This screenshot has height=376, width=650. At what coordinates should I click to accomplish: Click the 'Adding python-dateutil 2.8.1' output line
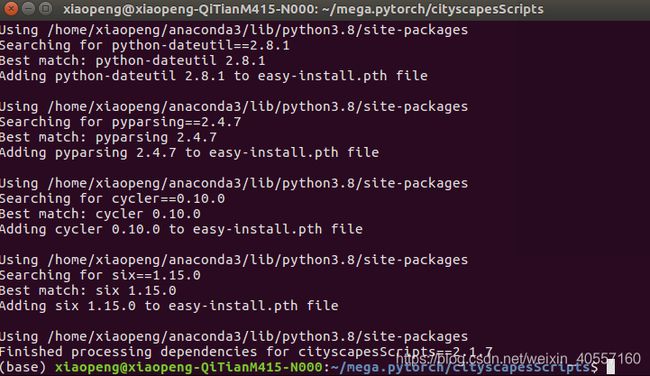[x=214, y=75]
